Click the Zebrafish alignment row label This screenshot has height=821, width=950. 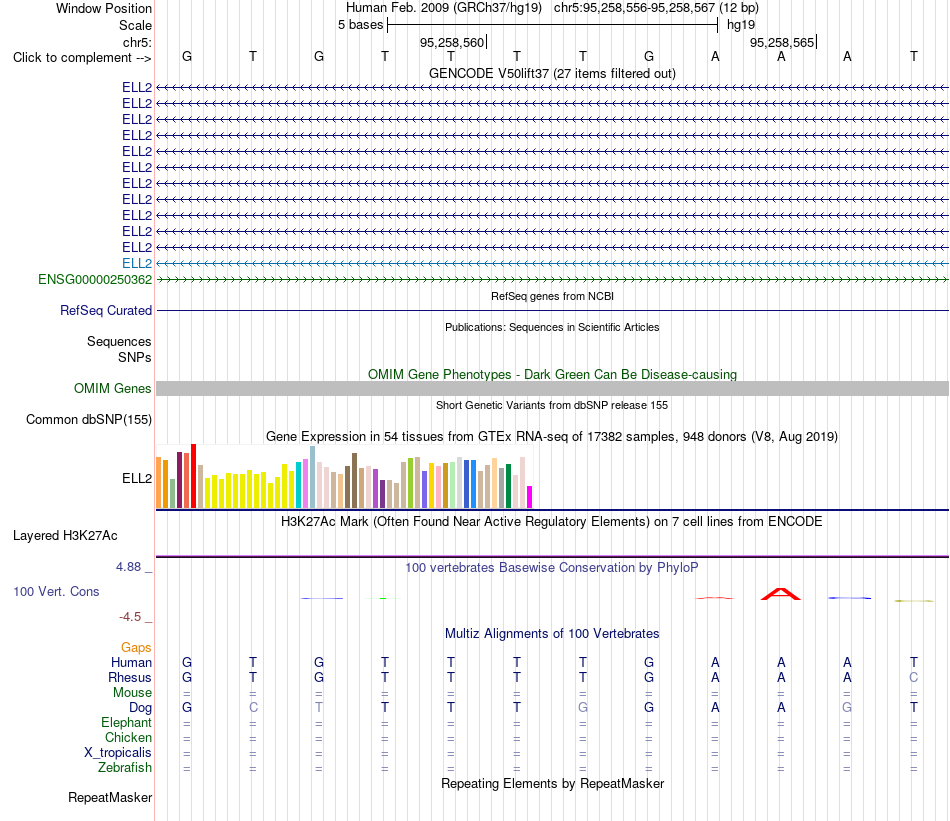[125, 767]
